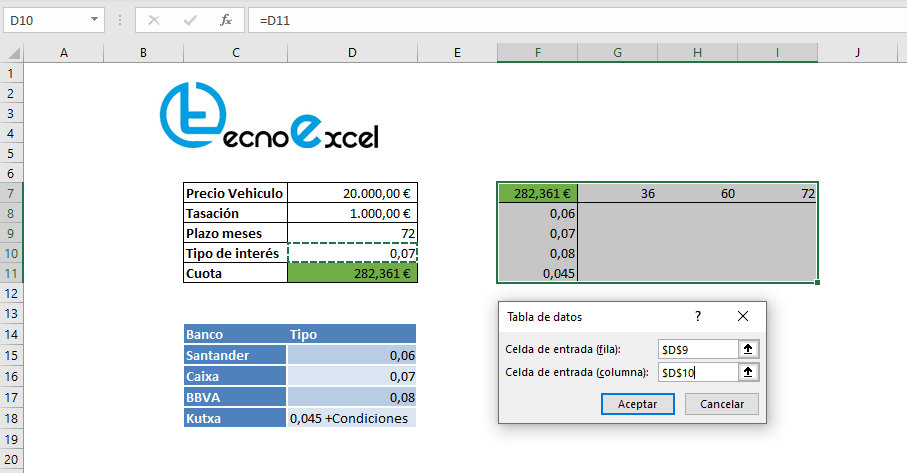Click the Cuota label cell
Image resolution: width=907 pixels, height=473 pixels.
(235, 274)
